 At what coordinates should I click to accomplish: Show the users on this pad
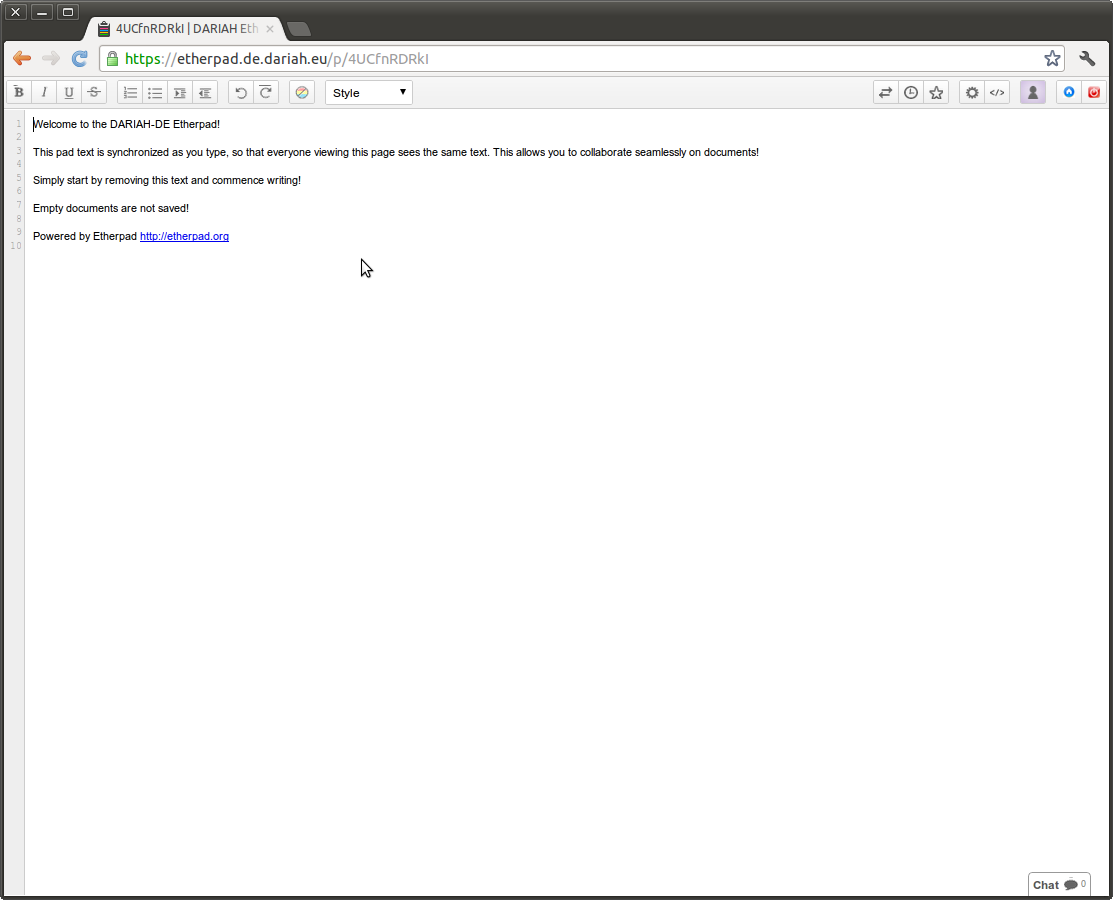pos(1033,93)
